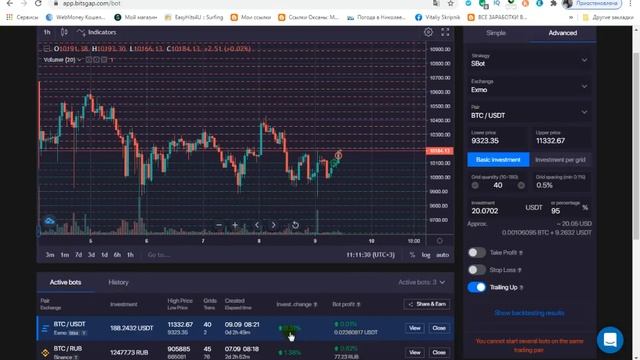Expand the Volume (20) indicator chevron

click(80, 60)
